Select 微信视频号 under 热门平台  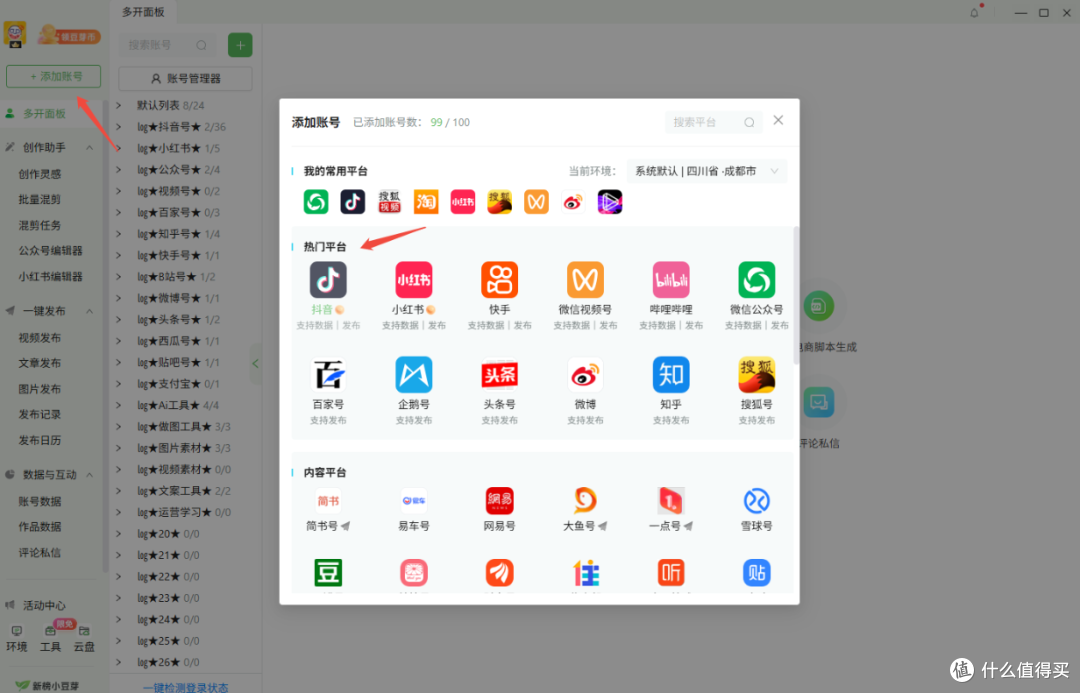585,280
